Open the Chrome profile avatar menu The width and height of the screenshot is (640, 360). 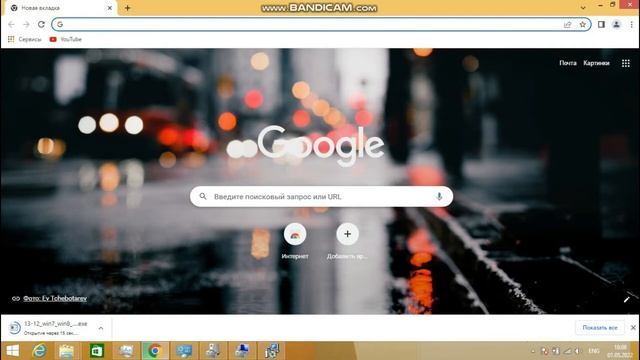click(616, 24)
